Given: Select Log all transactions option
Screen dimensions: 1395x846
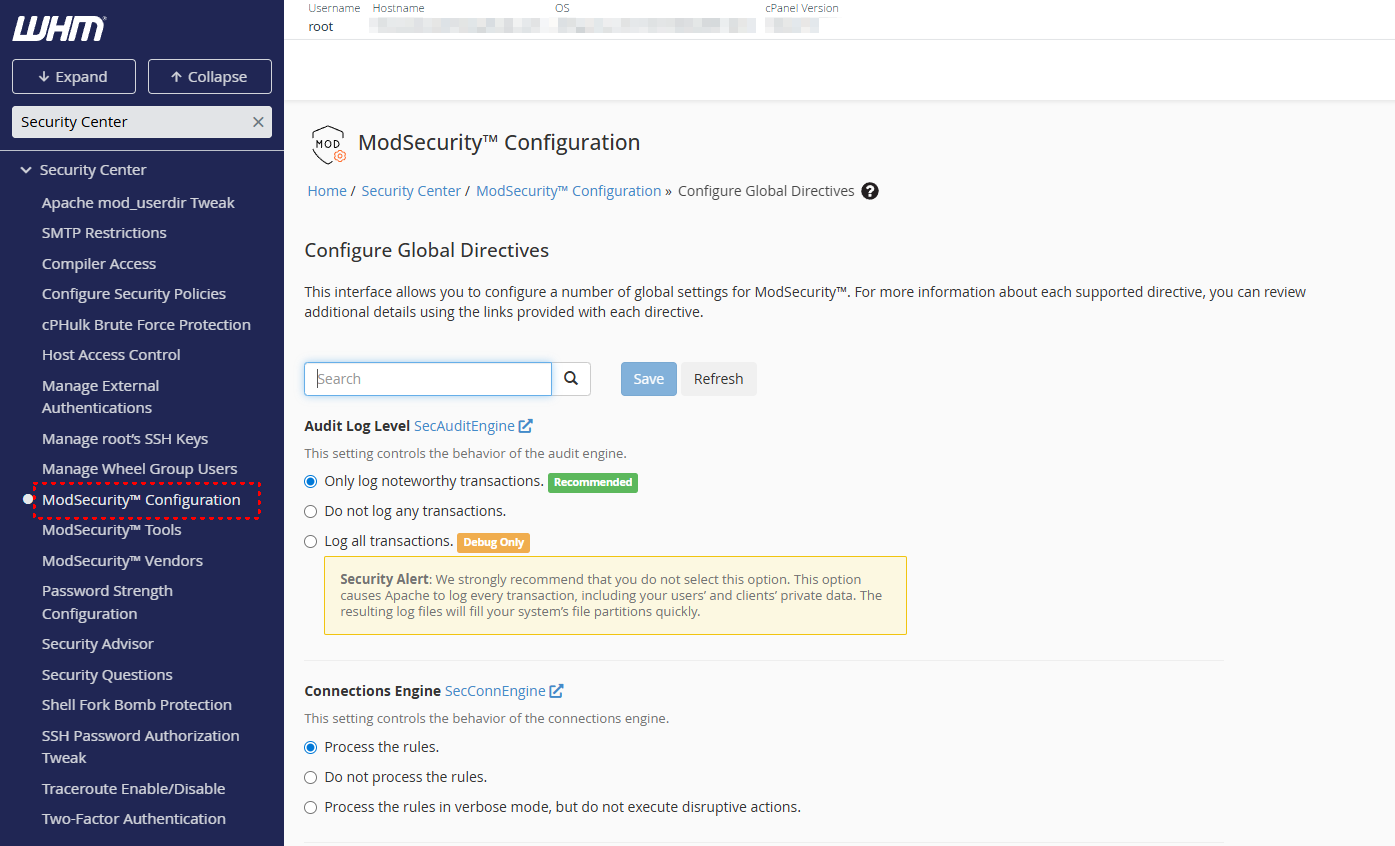Looking at the screenshot, I should point(310,541).
